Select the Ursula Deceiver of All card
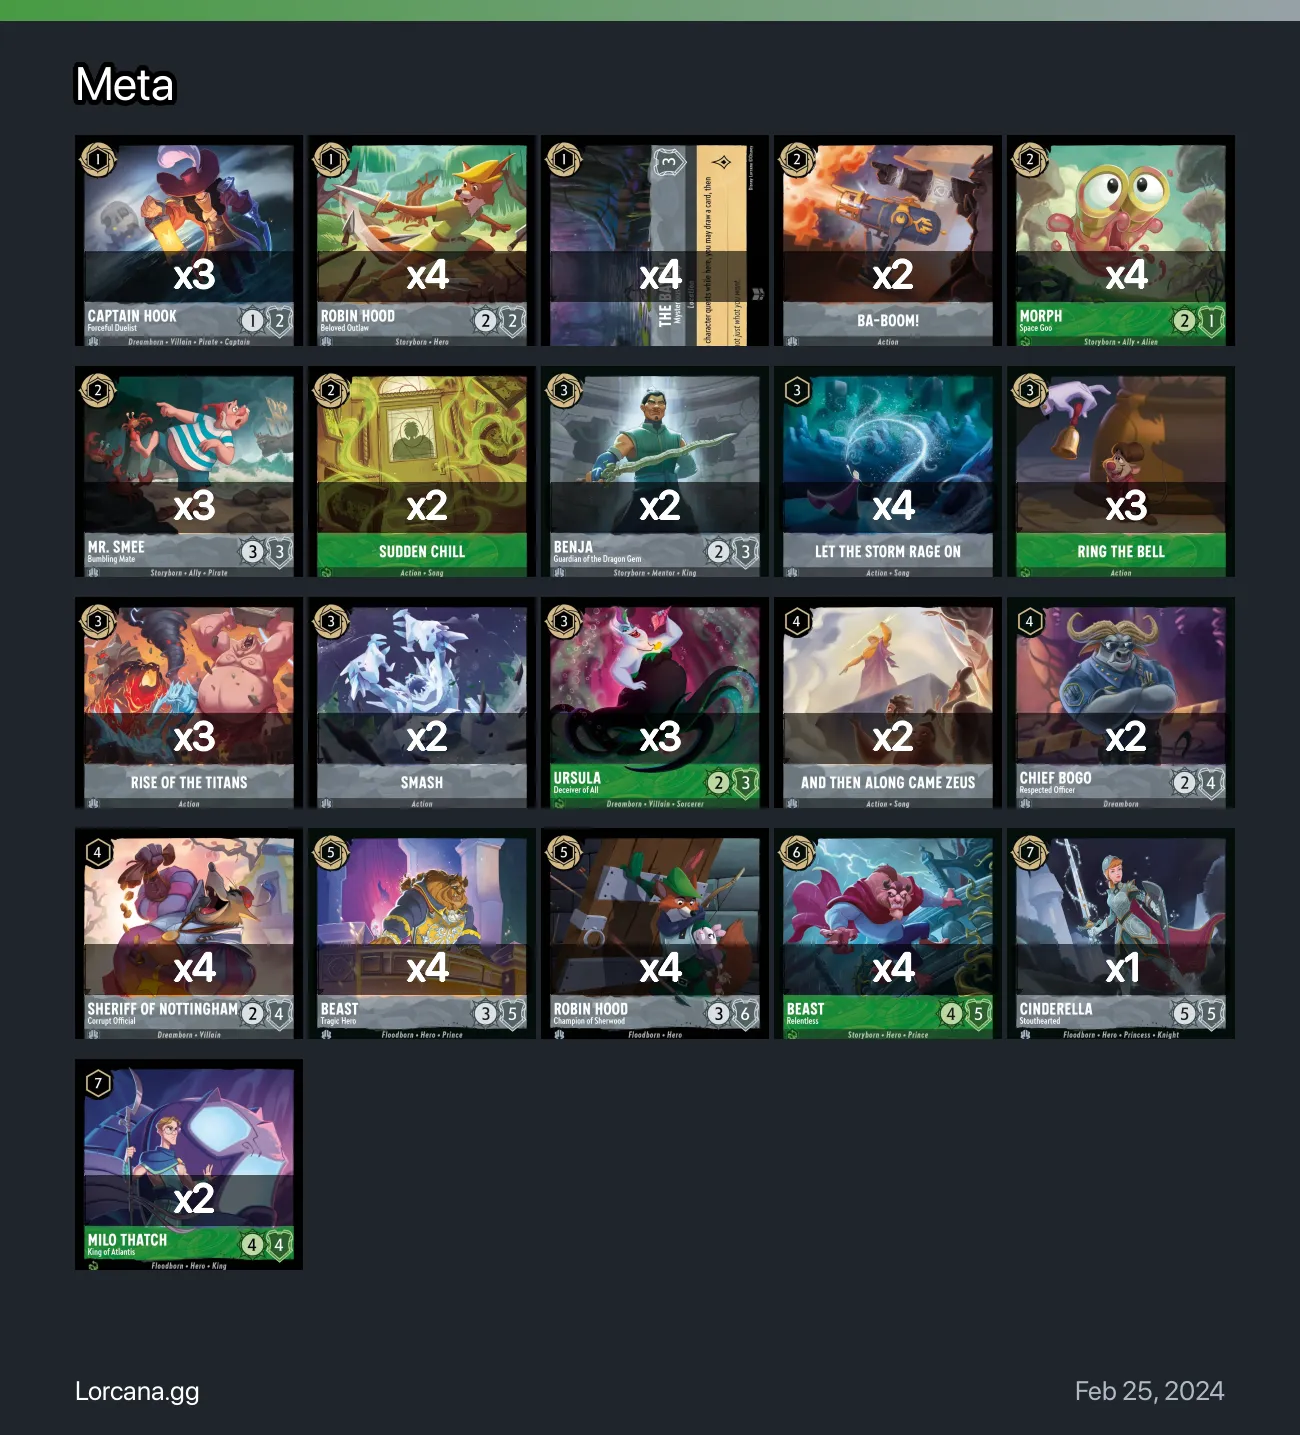Viewport: 1300px width, 1435px height. click(655, 703)
